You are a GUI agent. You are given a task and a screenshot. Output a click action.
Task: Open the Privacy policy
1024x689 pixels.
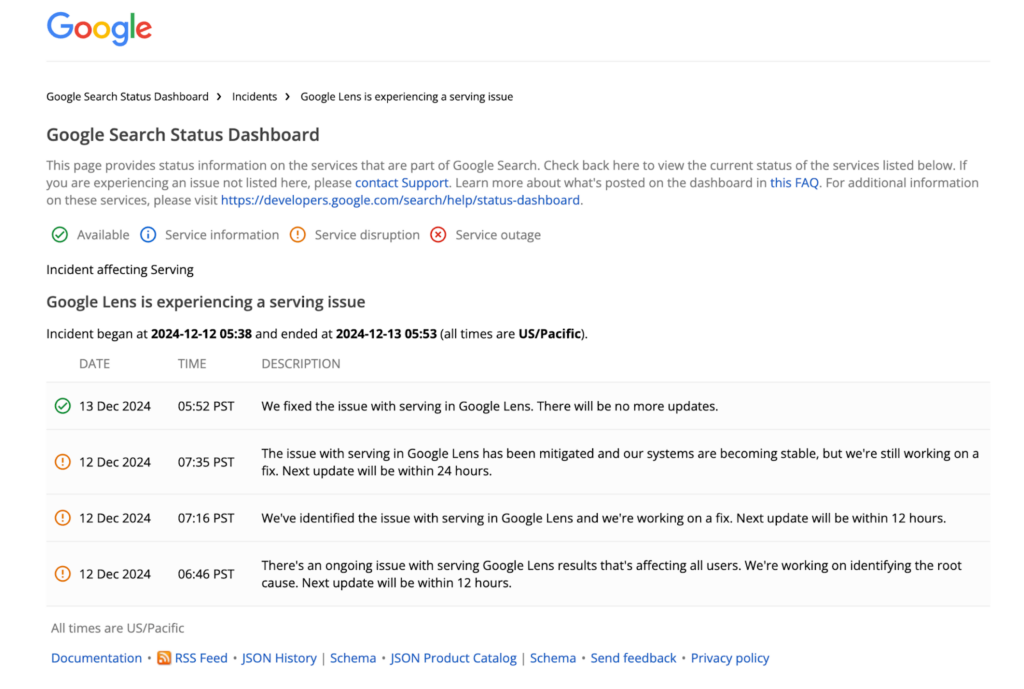pyautogui.click(x=730, y=658)
